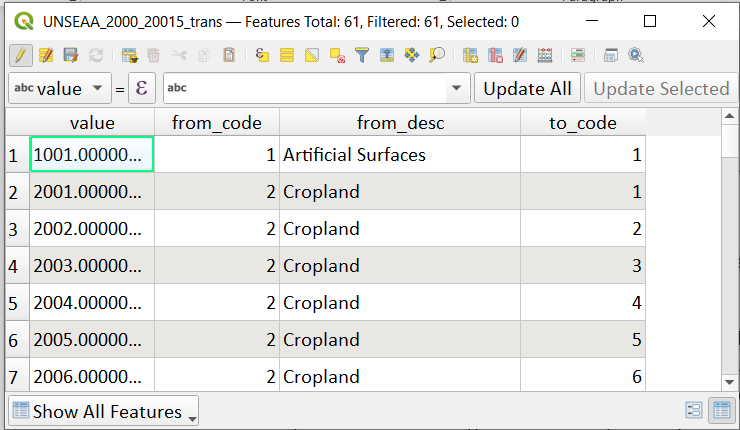Select row 2 using its row header
740x430 pixels.
(x=17, y=192)
